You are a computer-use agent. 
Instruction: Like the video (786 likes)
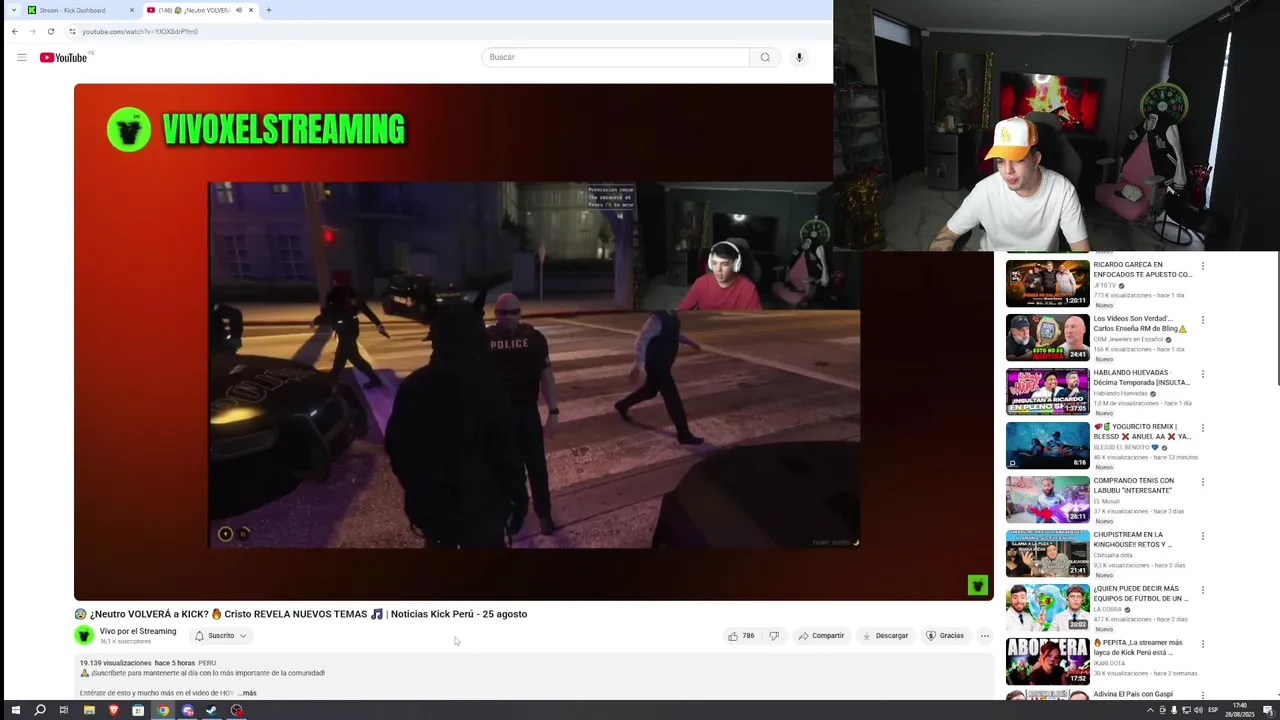[741, 636]
